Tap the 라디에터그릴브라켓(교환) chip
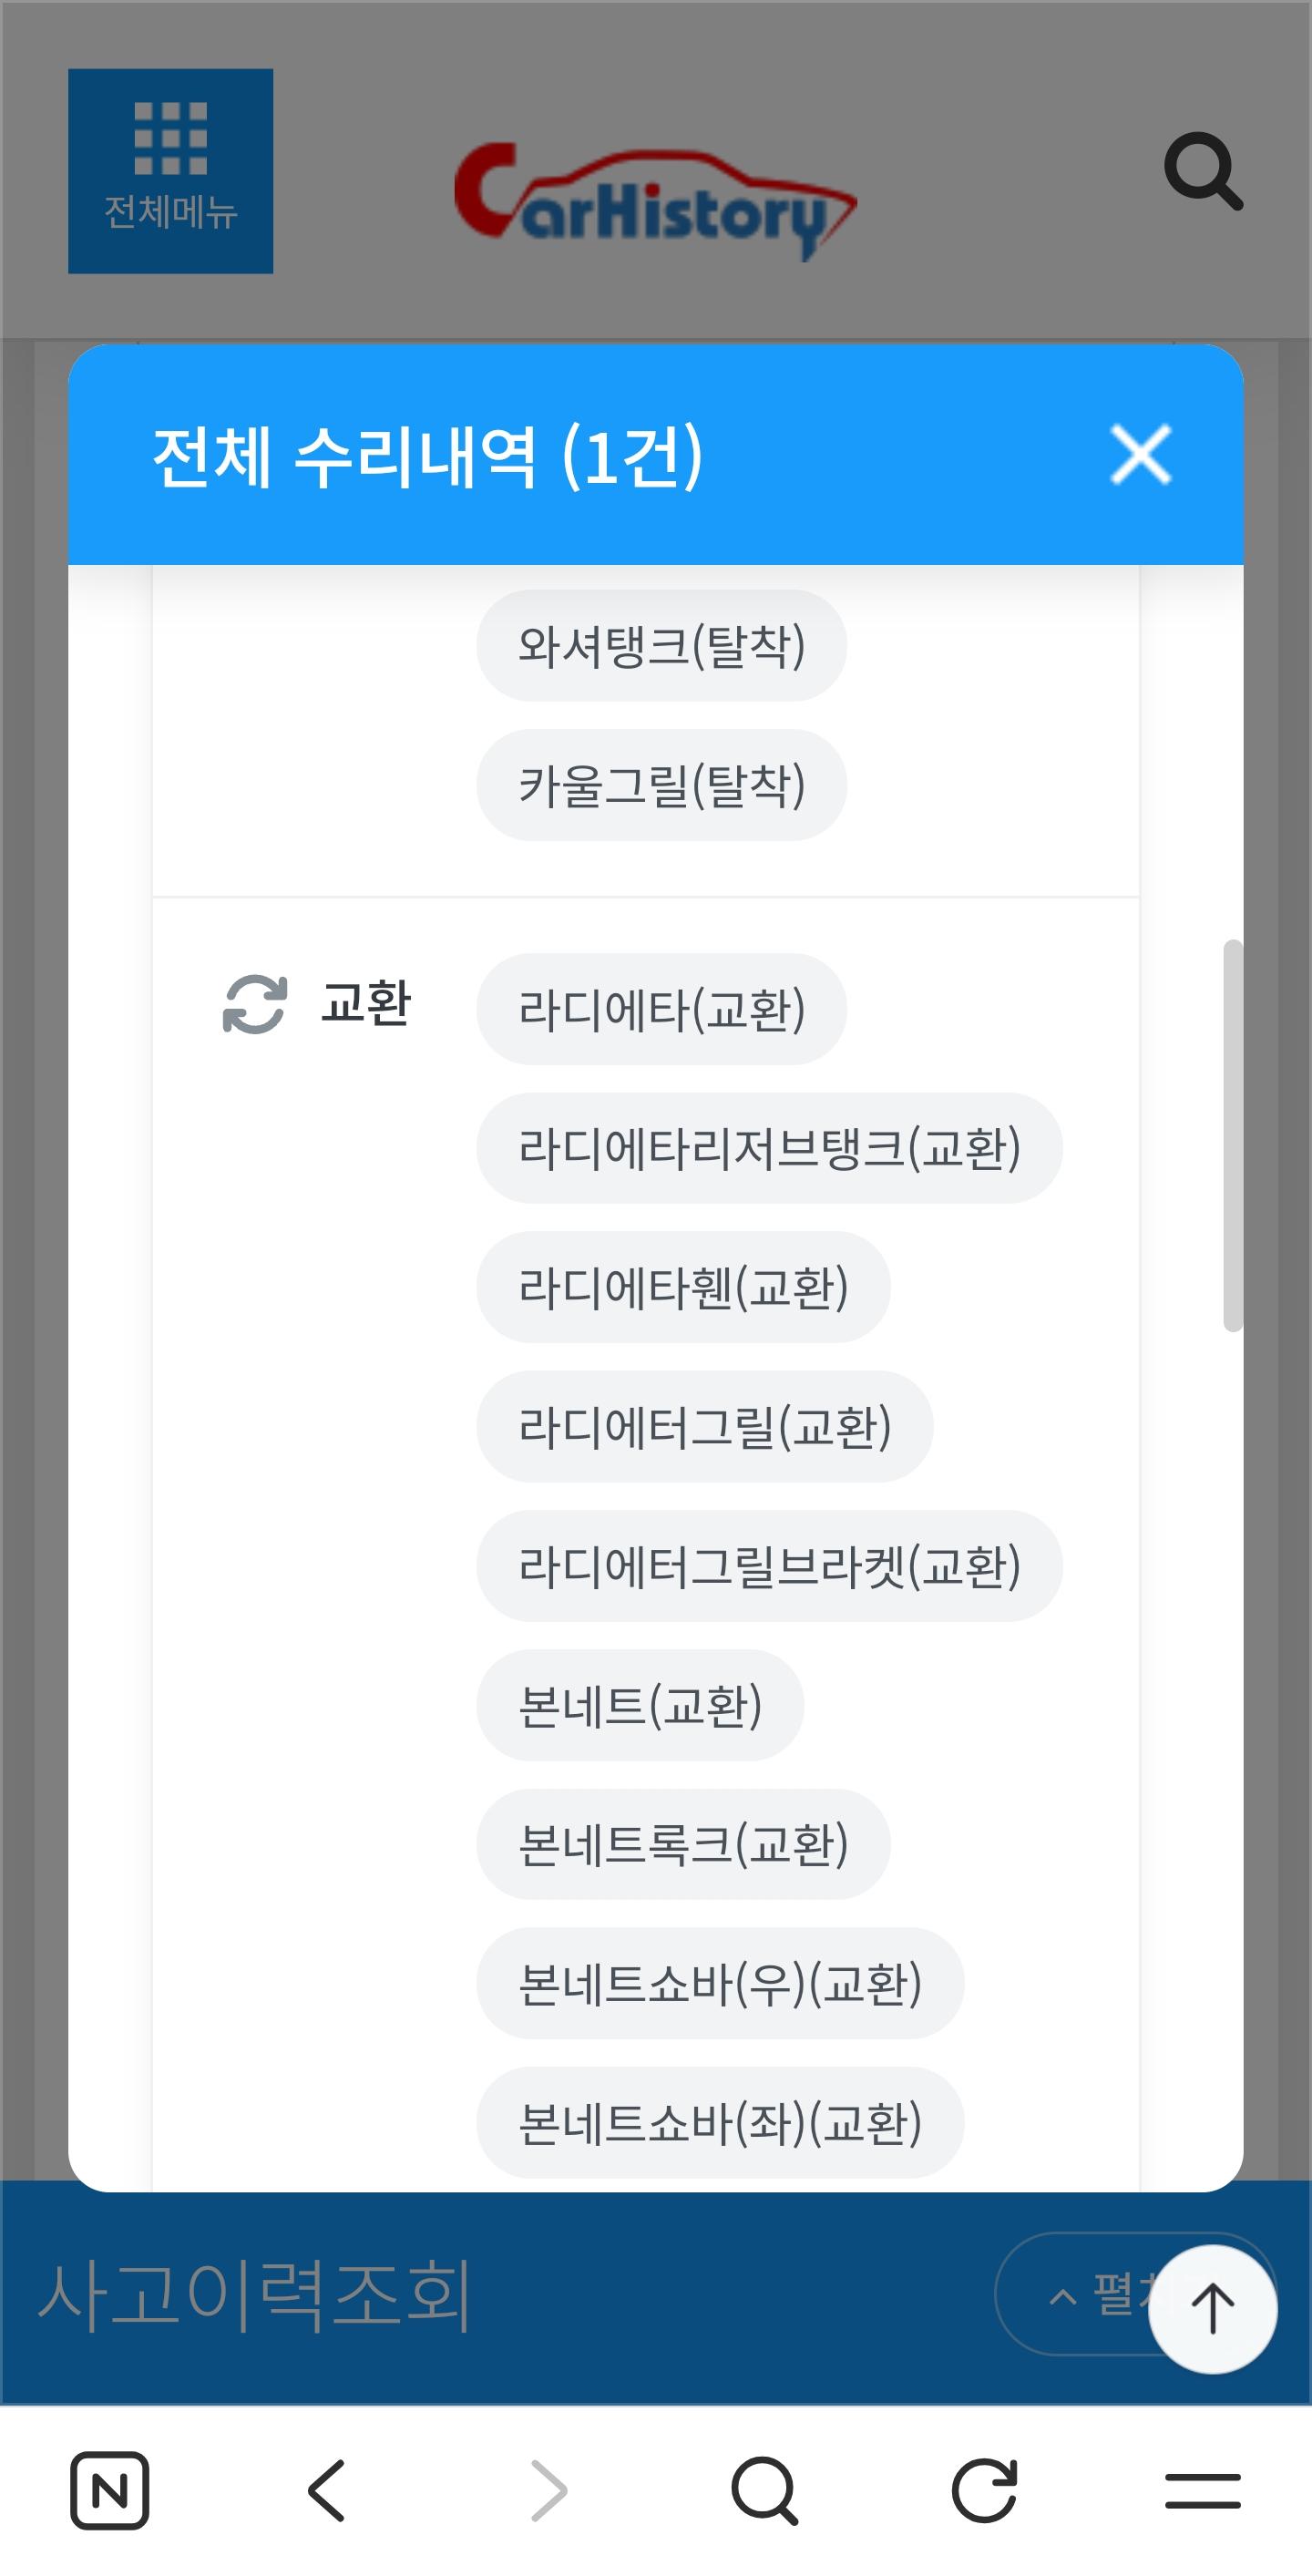The height and width of the screenshot is (2576, 1312). [x=769, y=1566]
